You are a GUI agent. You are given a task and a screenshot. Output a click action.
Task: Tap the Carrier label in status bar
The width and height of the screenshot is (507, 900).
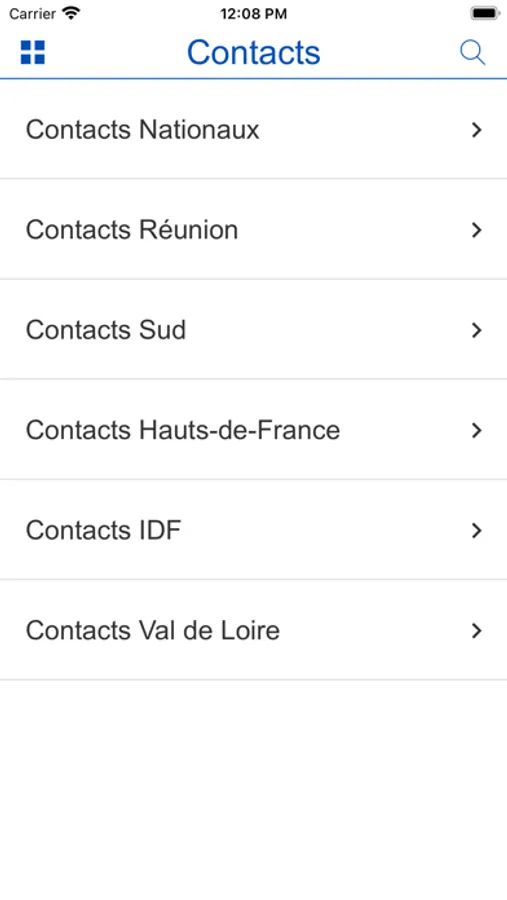(x=32, y=14)
